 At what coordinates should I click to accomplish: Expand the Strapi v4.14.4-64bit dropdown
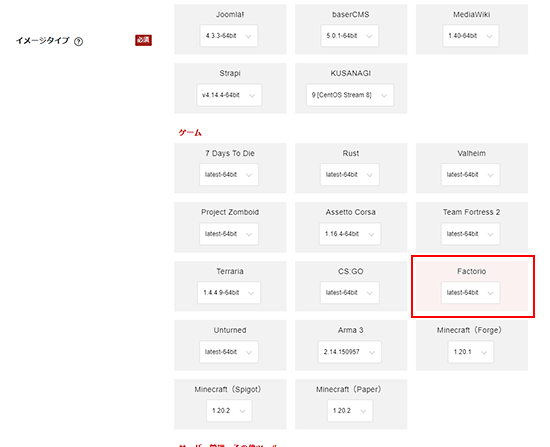tap(229, 95)
